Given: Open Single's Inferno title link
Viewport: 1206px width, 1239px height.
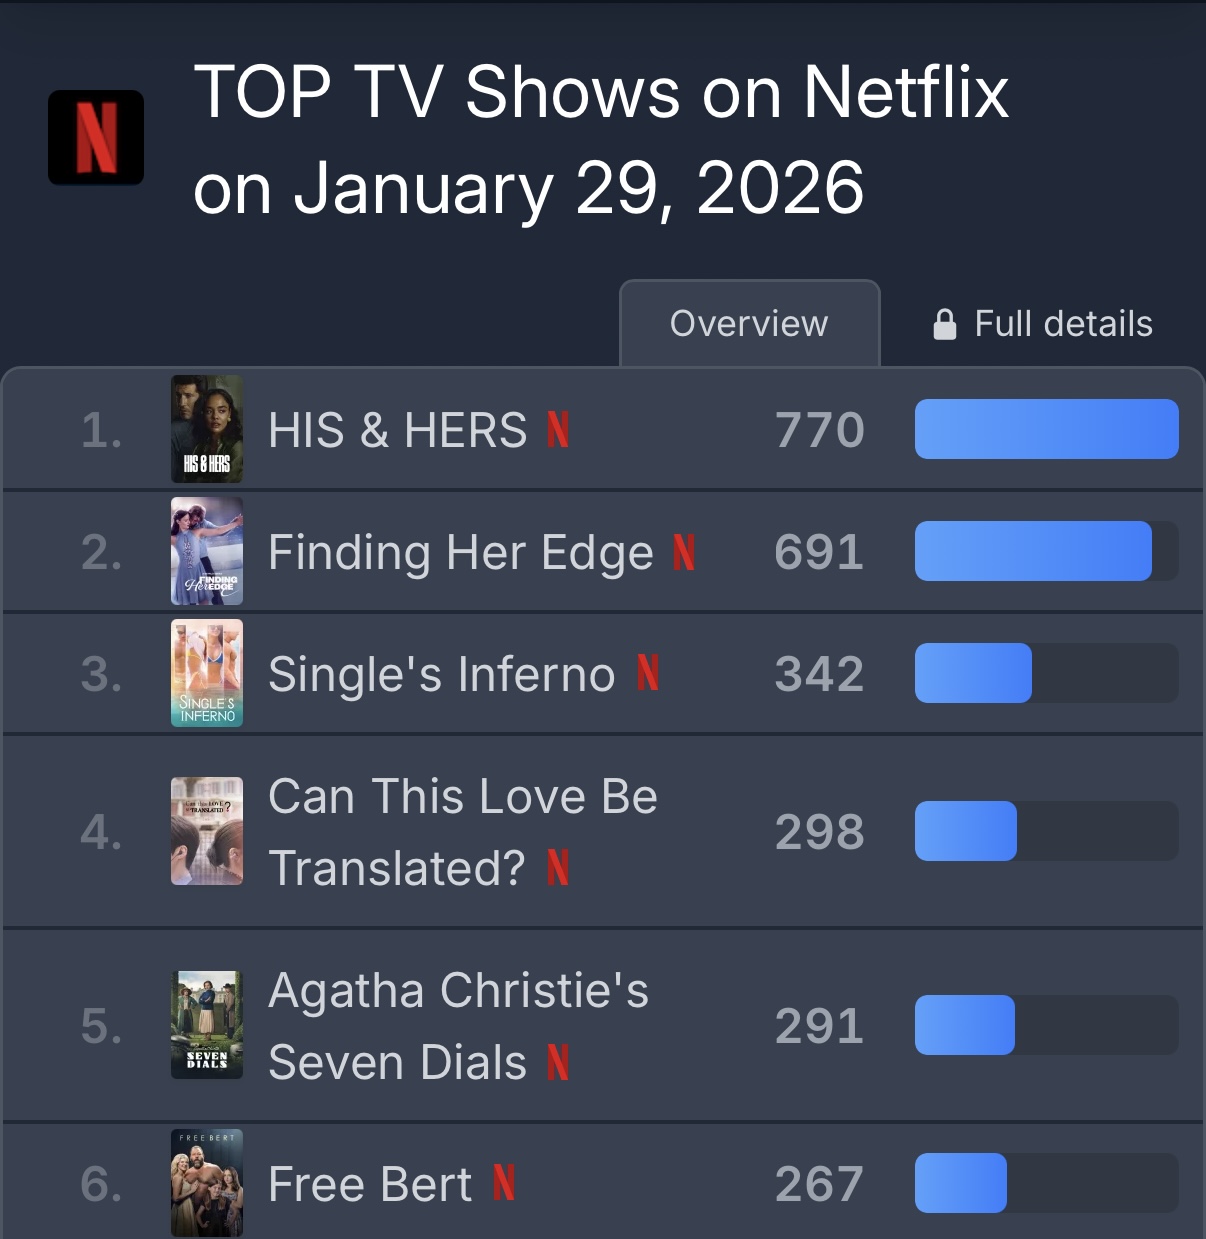Looking at the screenshot, I should [x=442, y=674].
